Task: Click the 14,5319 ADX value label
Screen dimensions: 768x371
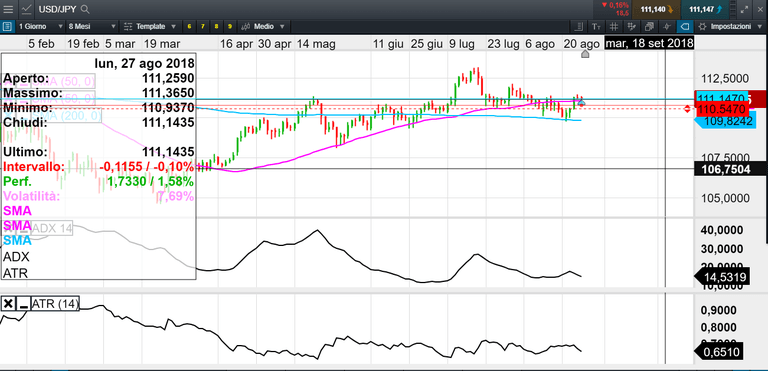Action: click(723, 277)
